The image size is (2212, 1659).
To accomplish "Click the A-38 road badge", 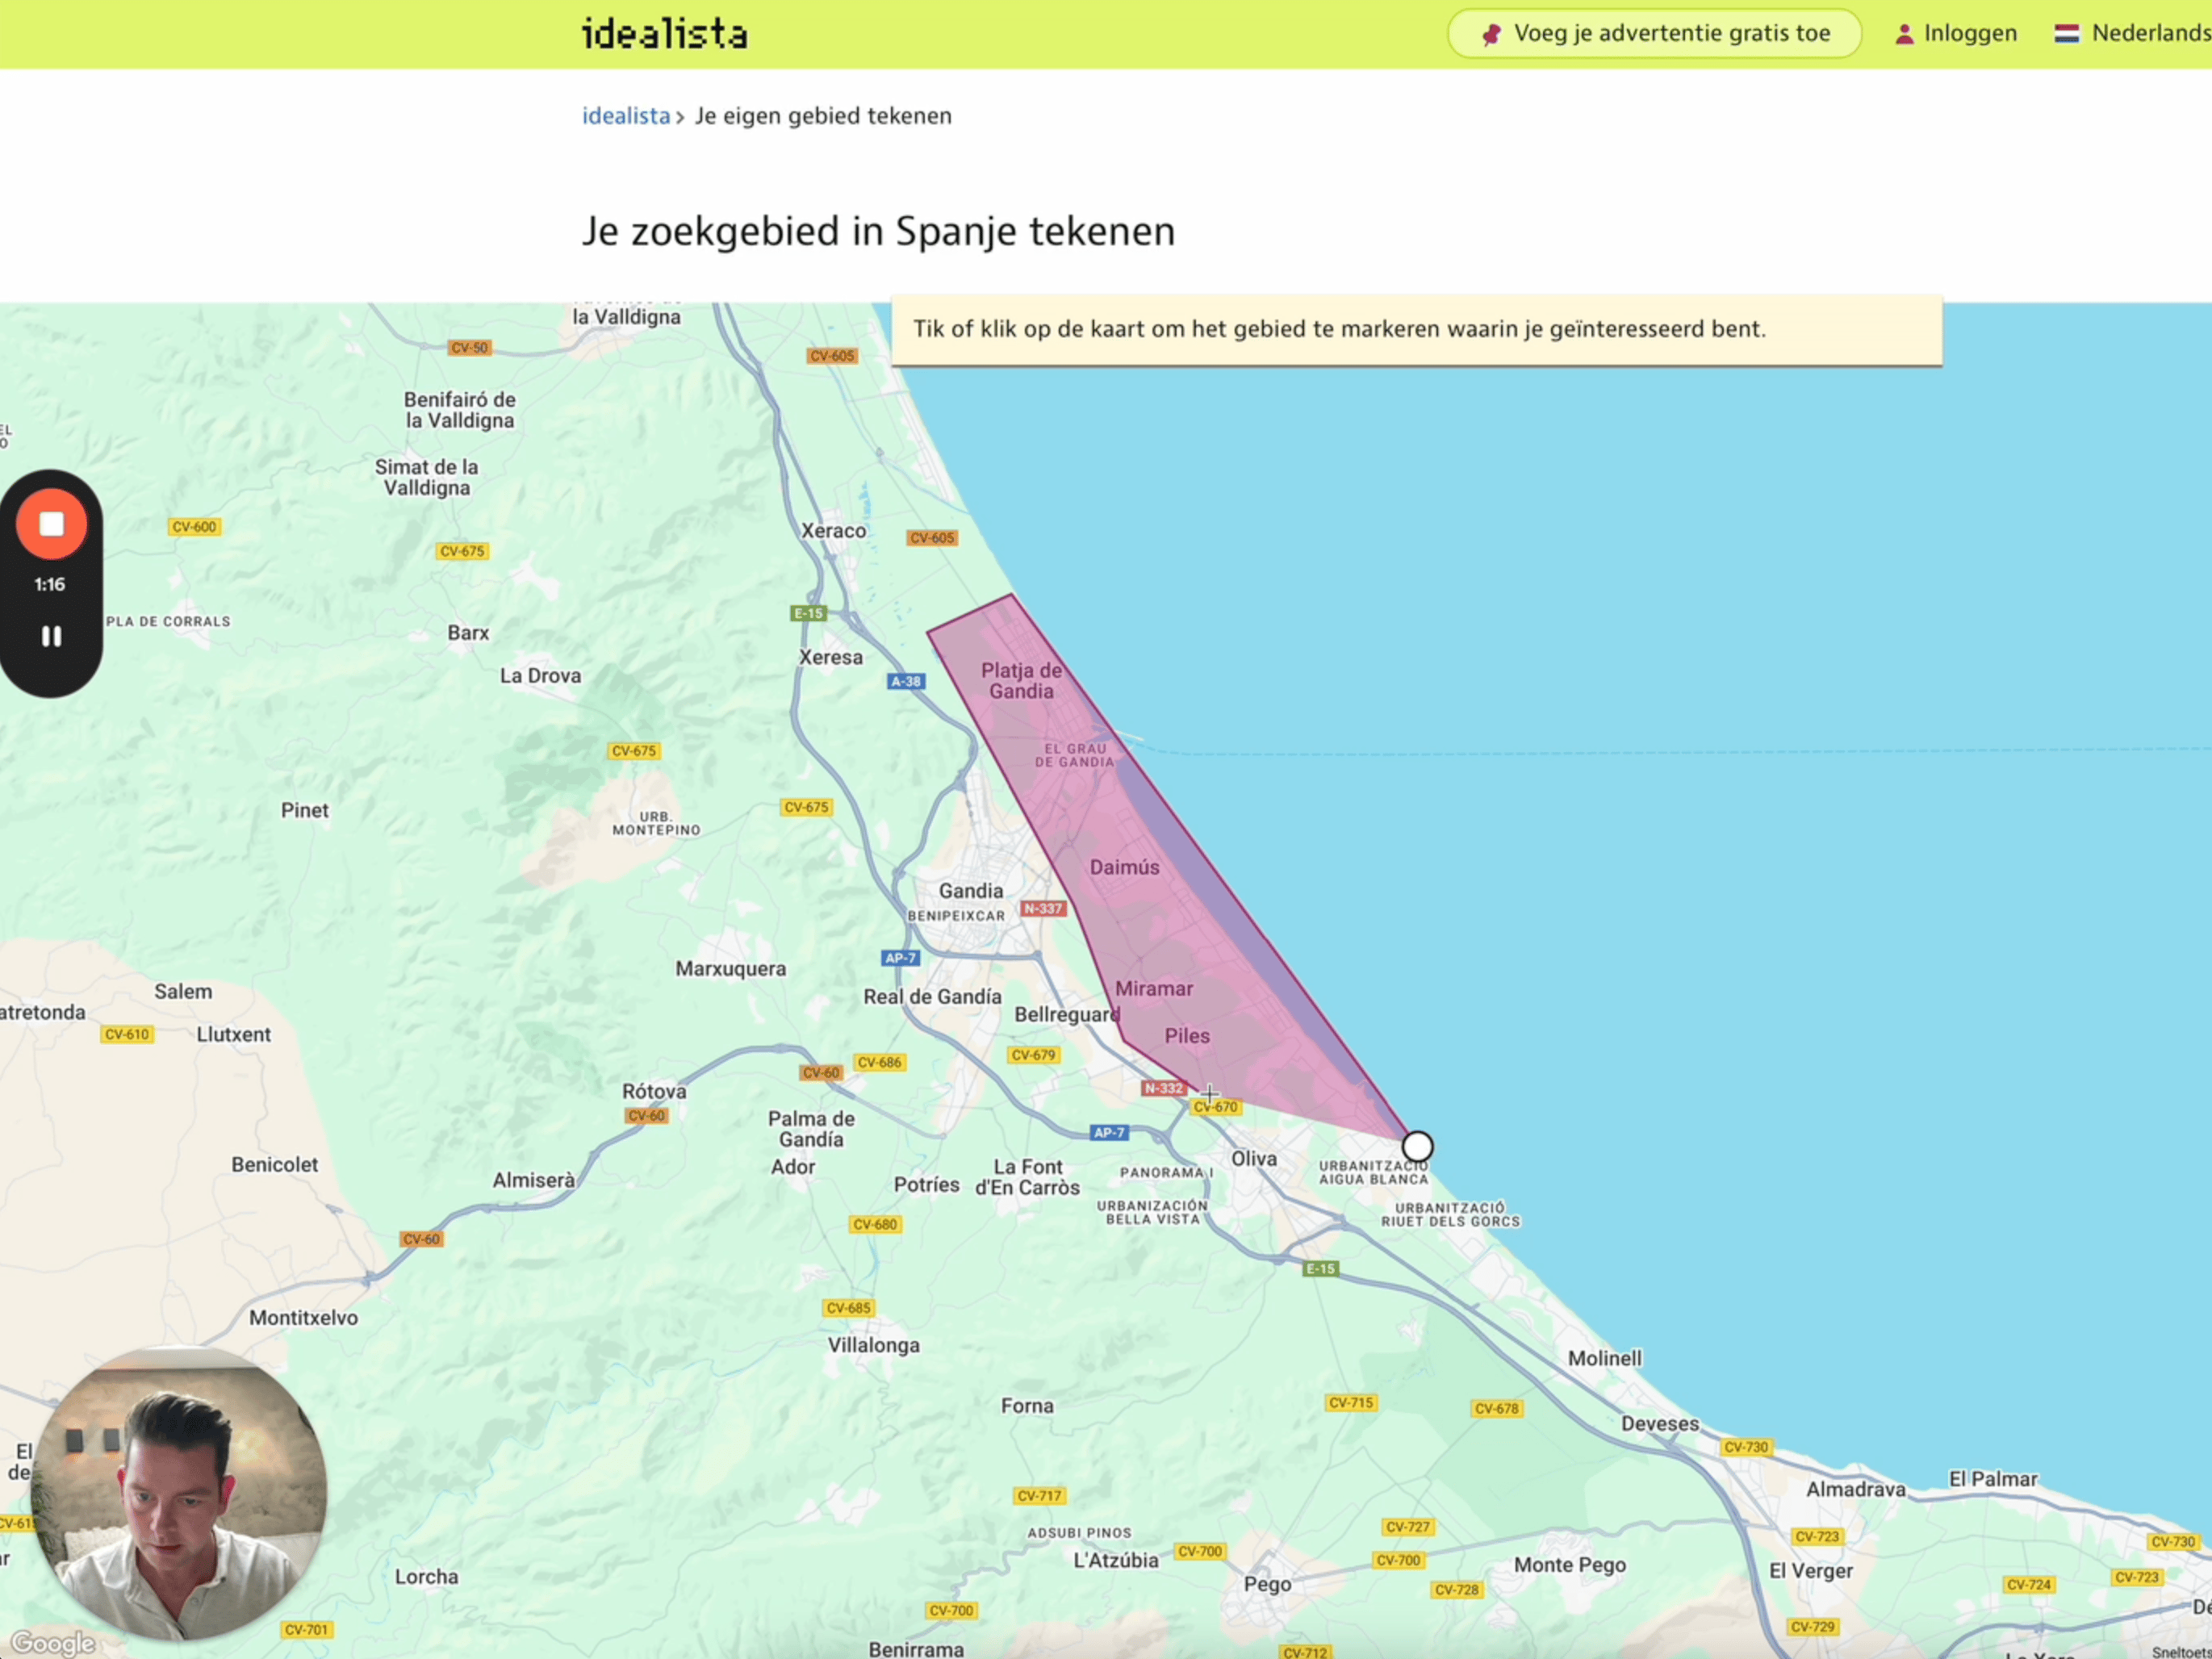I will (906, 681).
